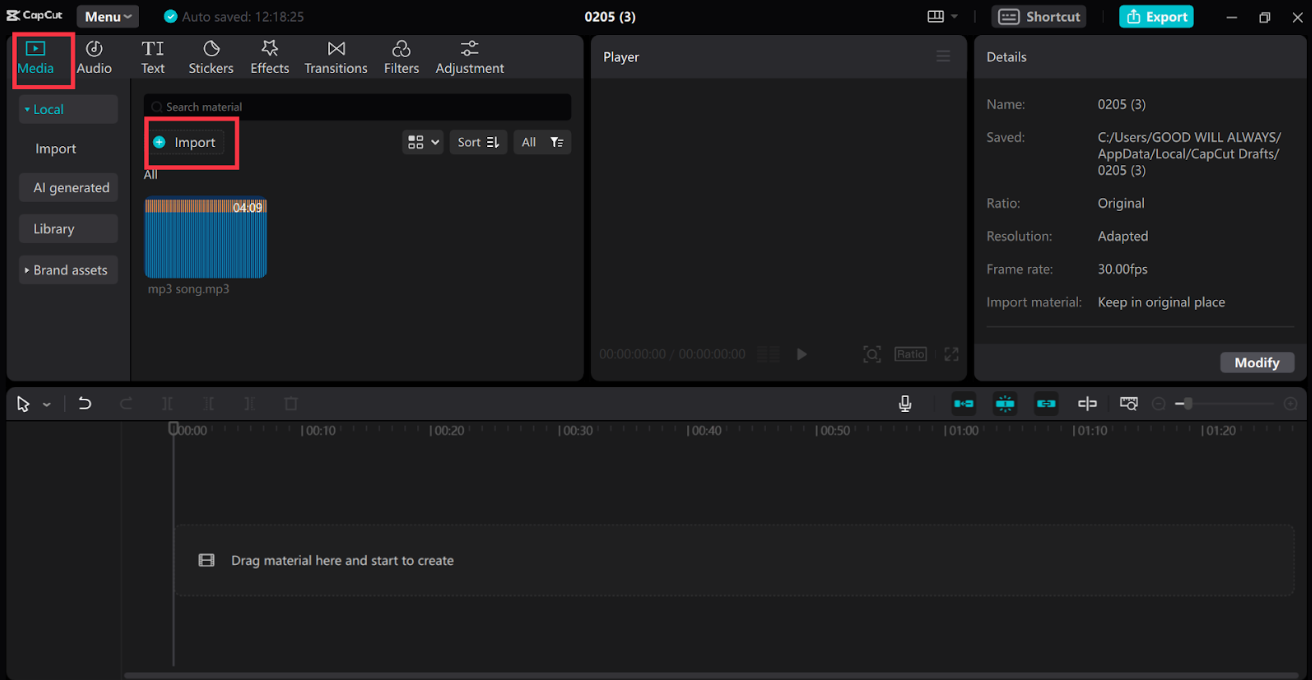Image resolution: width=1312 pixels, height=680 pixels.
Task: Click the 01:00 mark on timeline ruler
Action: (961, 430)
